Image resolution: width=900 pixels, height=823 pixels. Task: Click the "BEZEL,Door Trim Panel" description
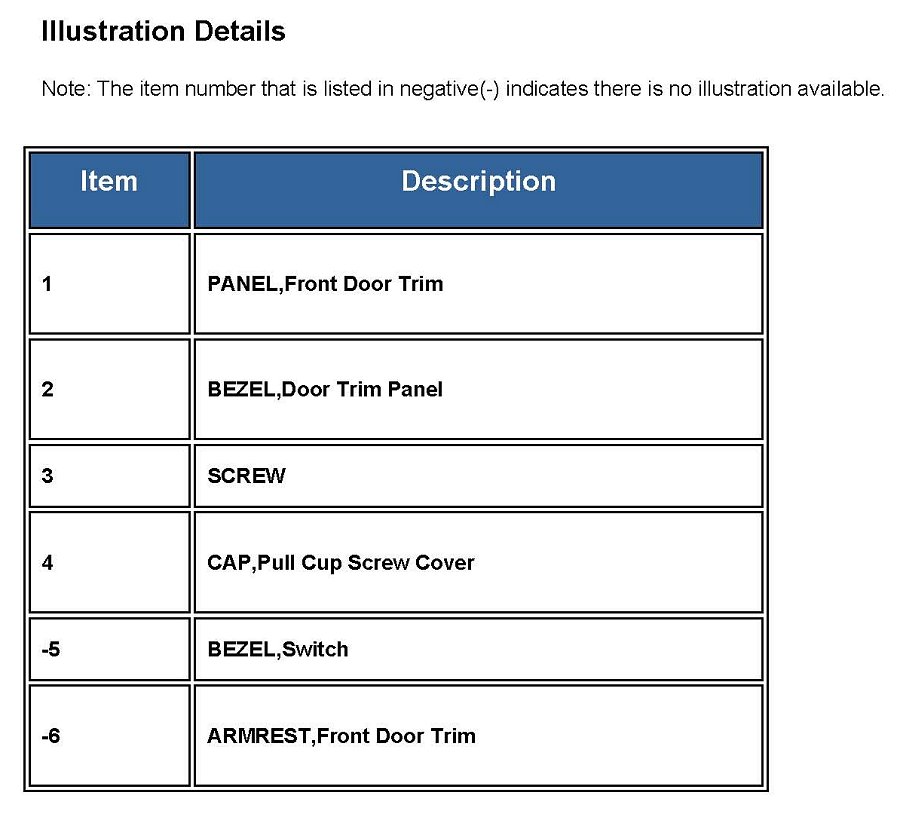(325, 390)
